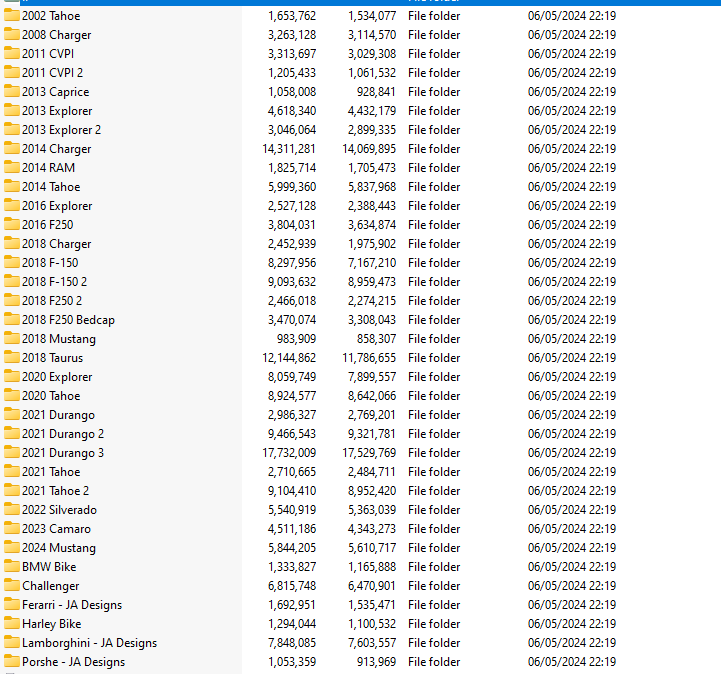
Task: Click the folder icon beside Challenger
Action: [11, 586]
